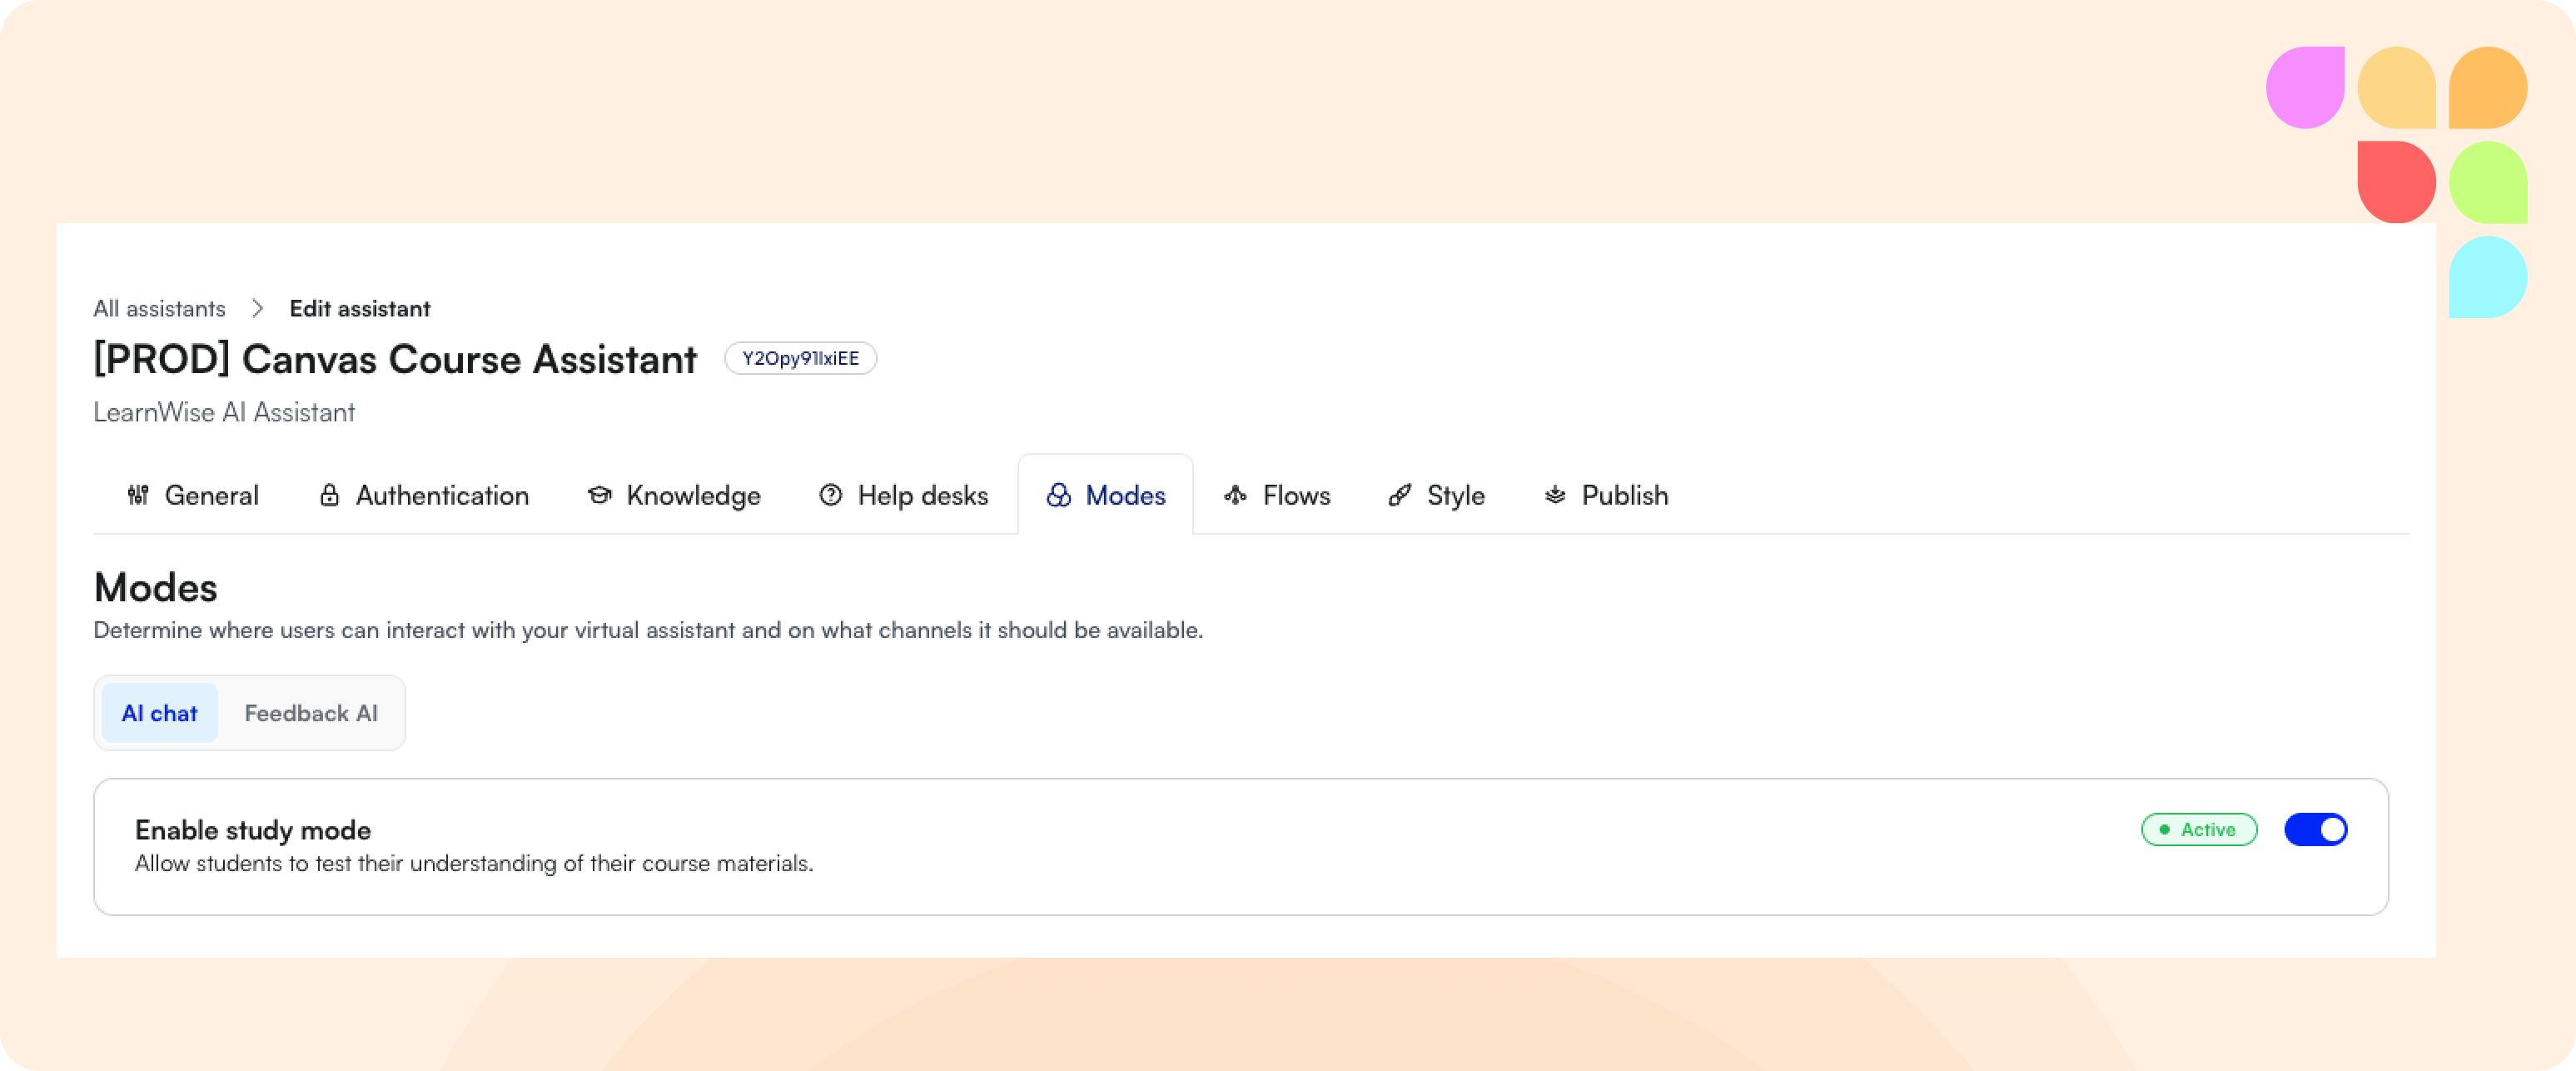Click the Edit assistant breadcrumb
Screen dimensions: 2576x1071
point(360,308)
